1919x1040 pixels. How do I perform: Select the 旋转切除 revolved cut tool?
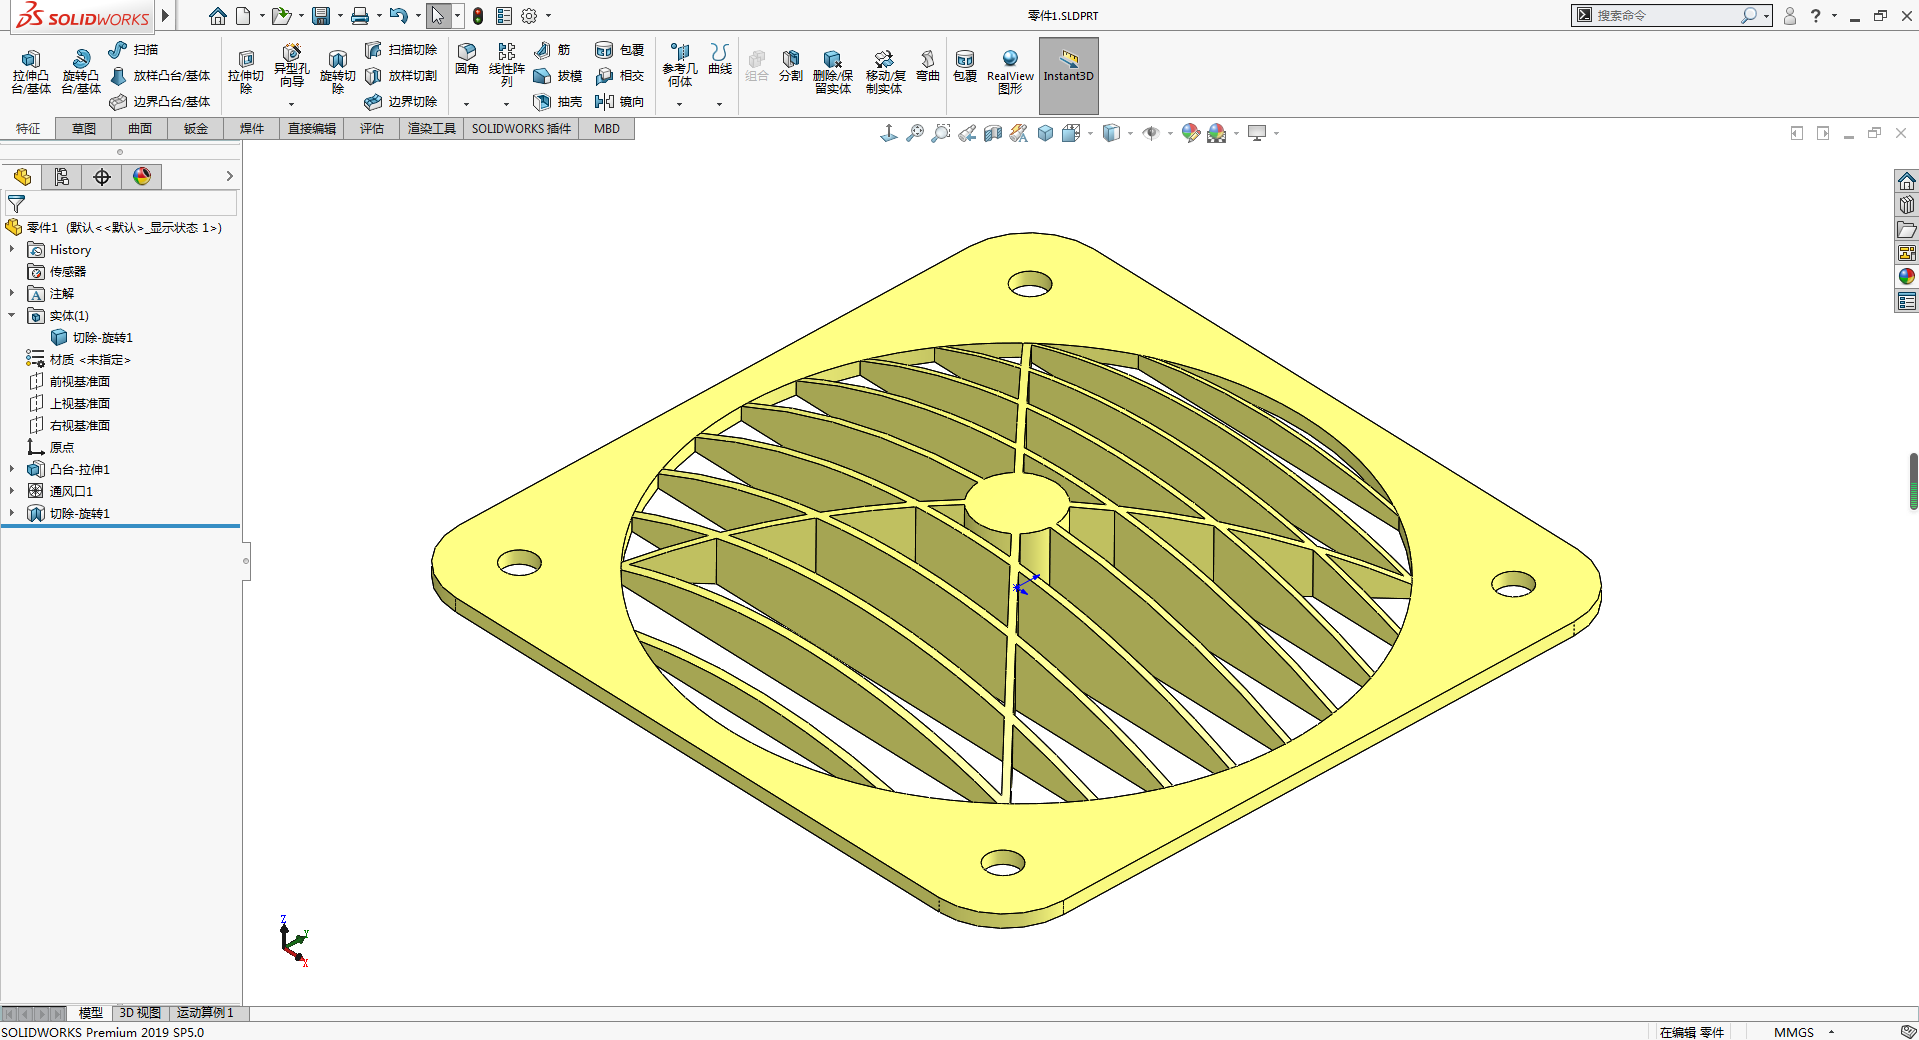[x=337, y=71]
